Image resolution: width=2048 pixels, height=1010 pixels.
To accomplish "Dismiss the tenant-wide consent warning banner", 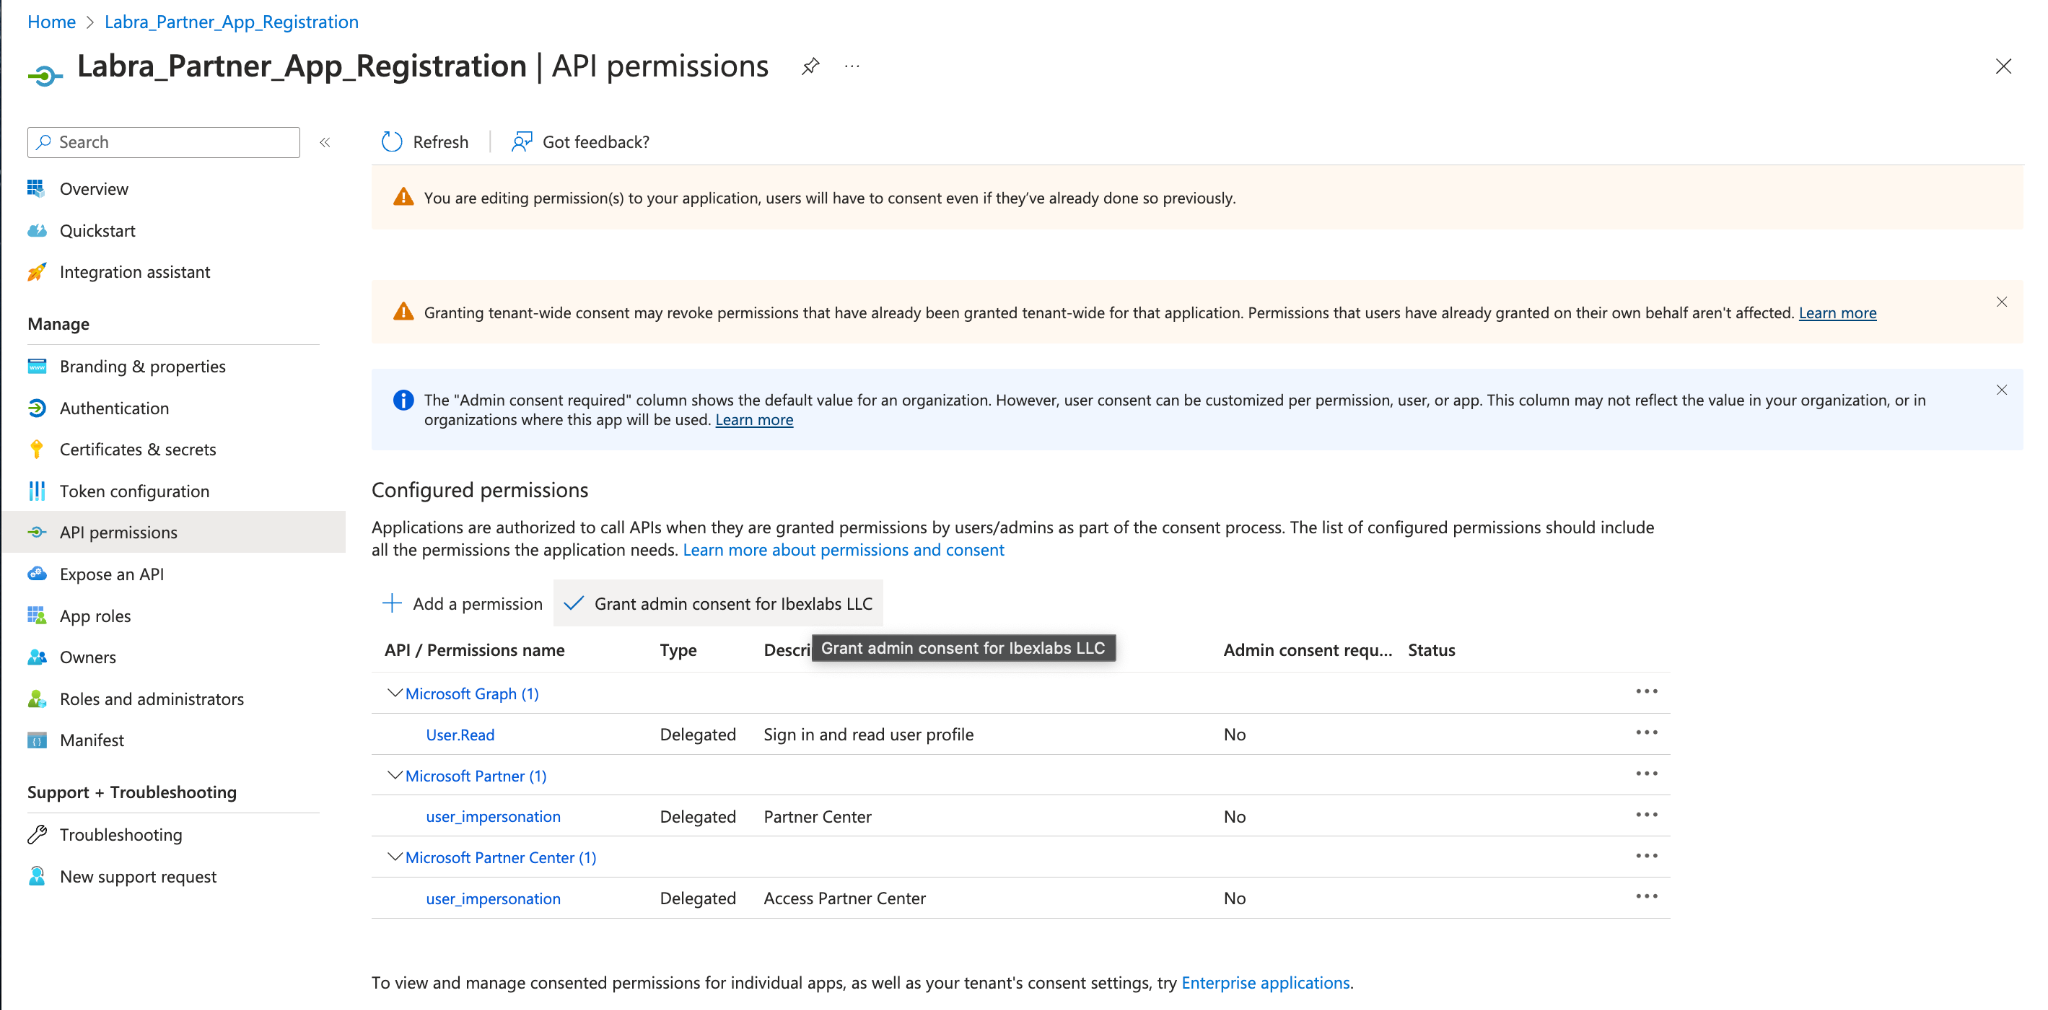I will 2002,302.
